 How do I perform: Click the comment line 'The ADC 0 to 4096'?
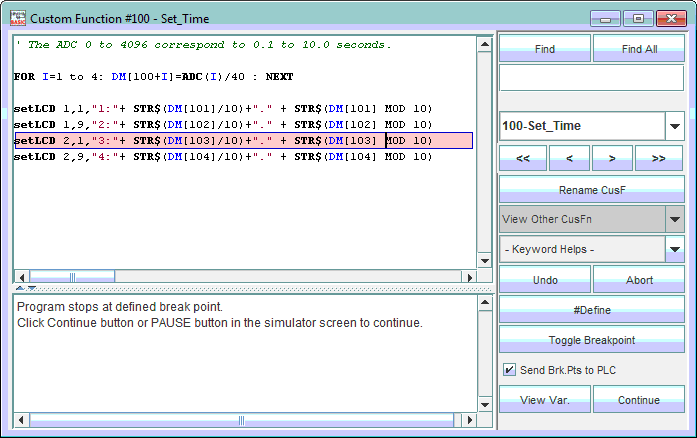coord(203,44)
